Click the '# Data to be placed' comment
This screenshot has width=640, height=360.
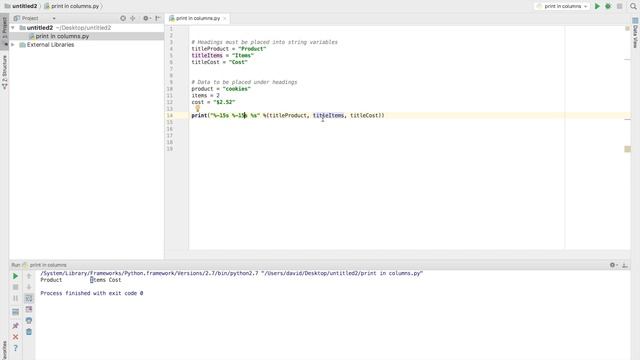point(244,82)
